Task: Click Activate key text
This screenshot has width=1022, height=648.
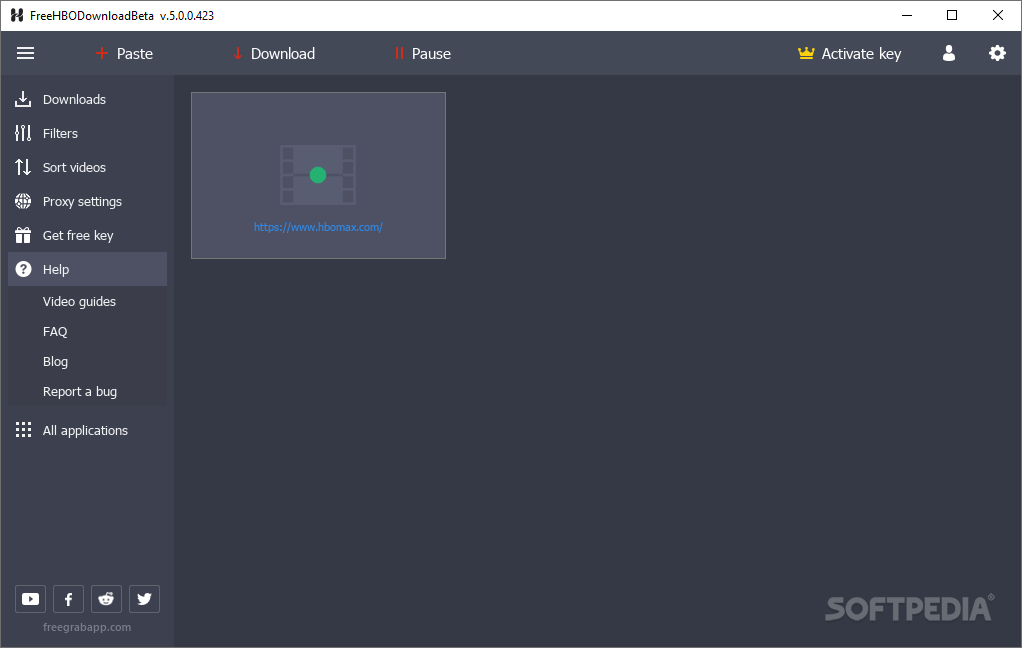Action: click(x=861, y=53)
